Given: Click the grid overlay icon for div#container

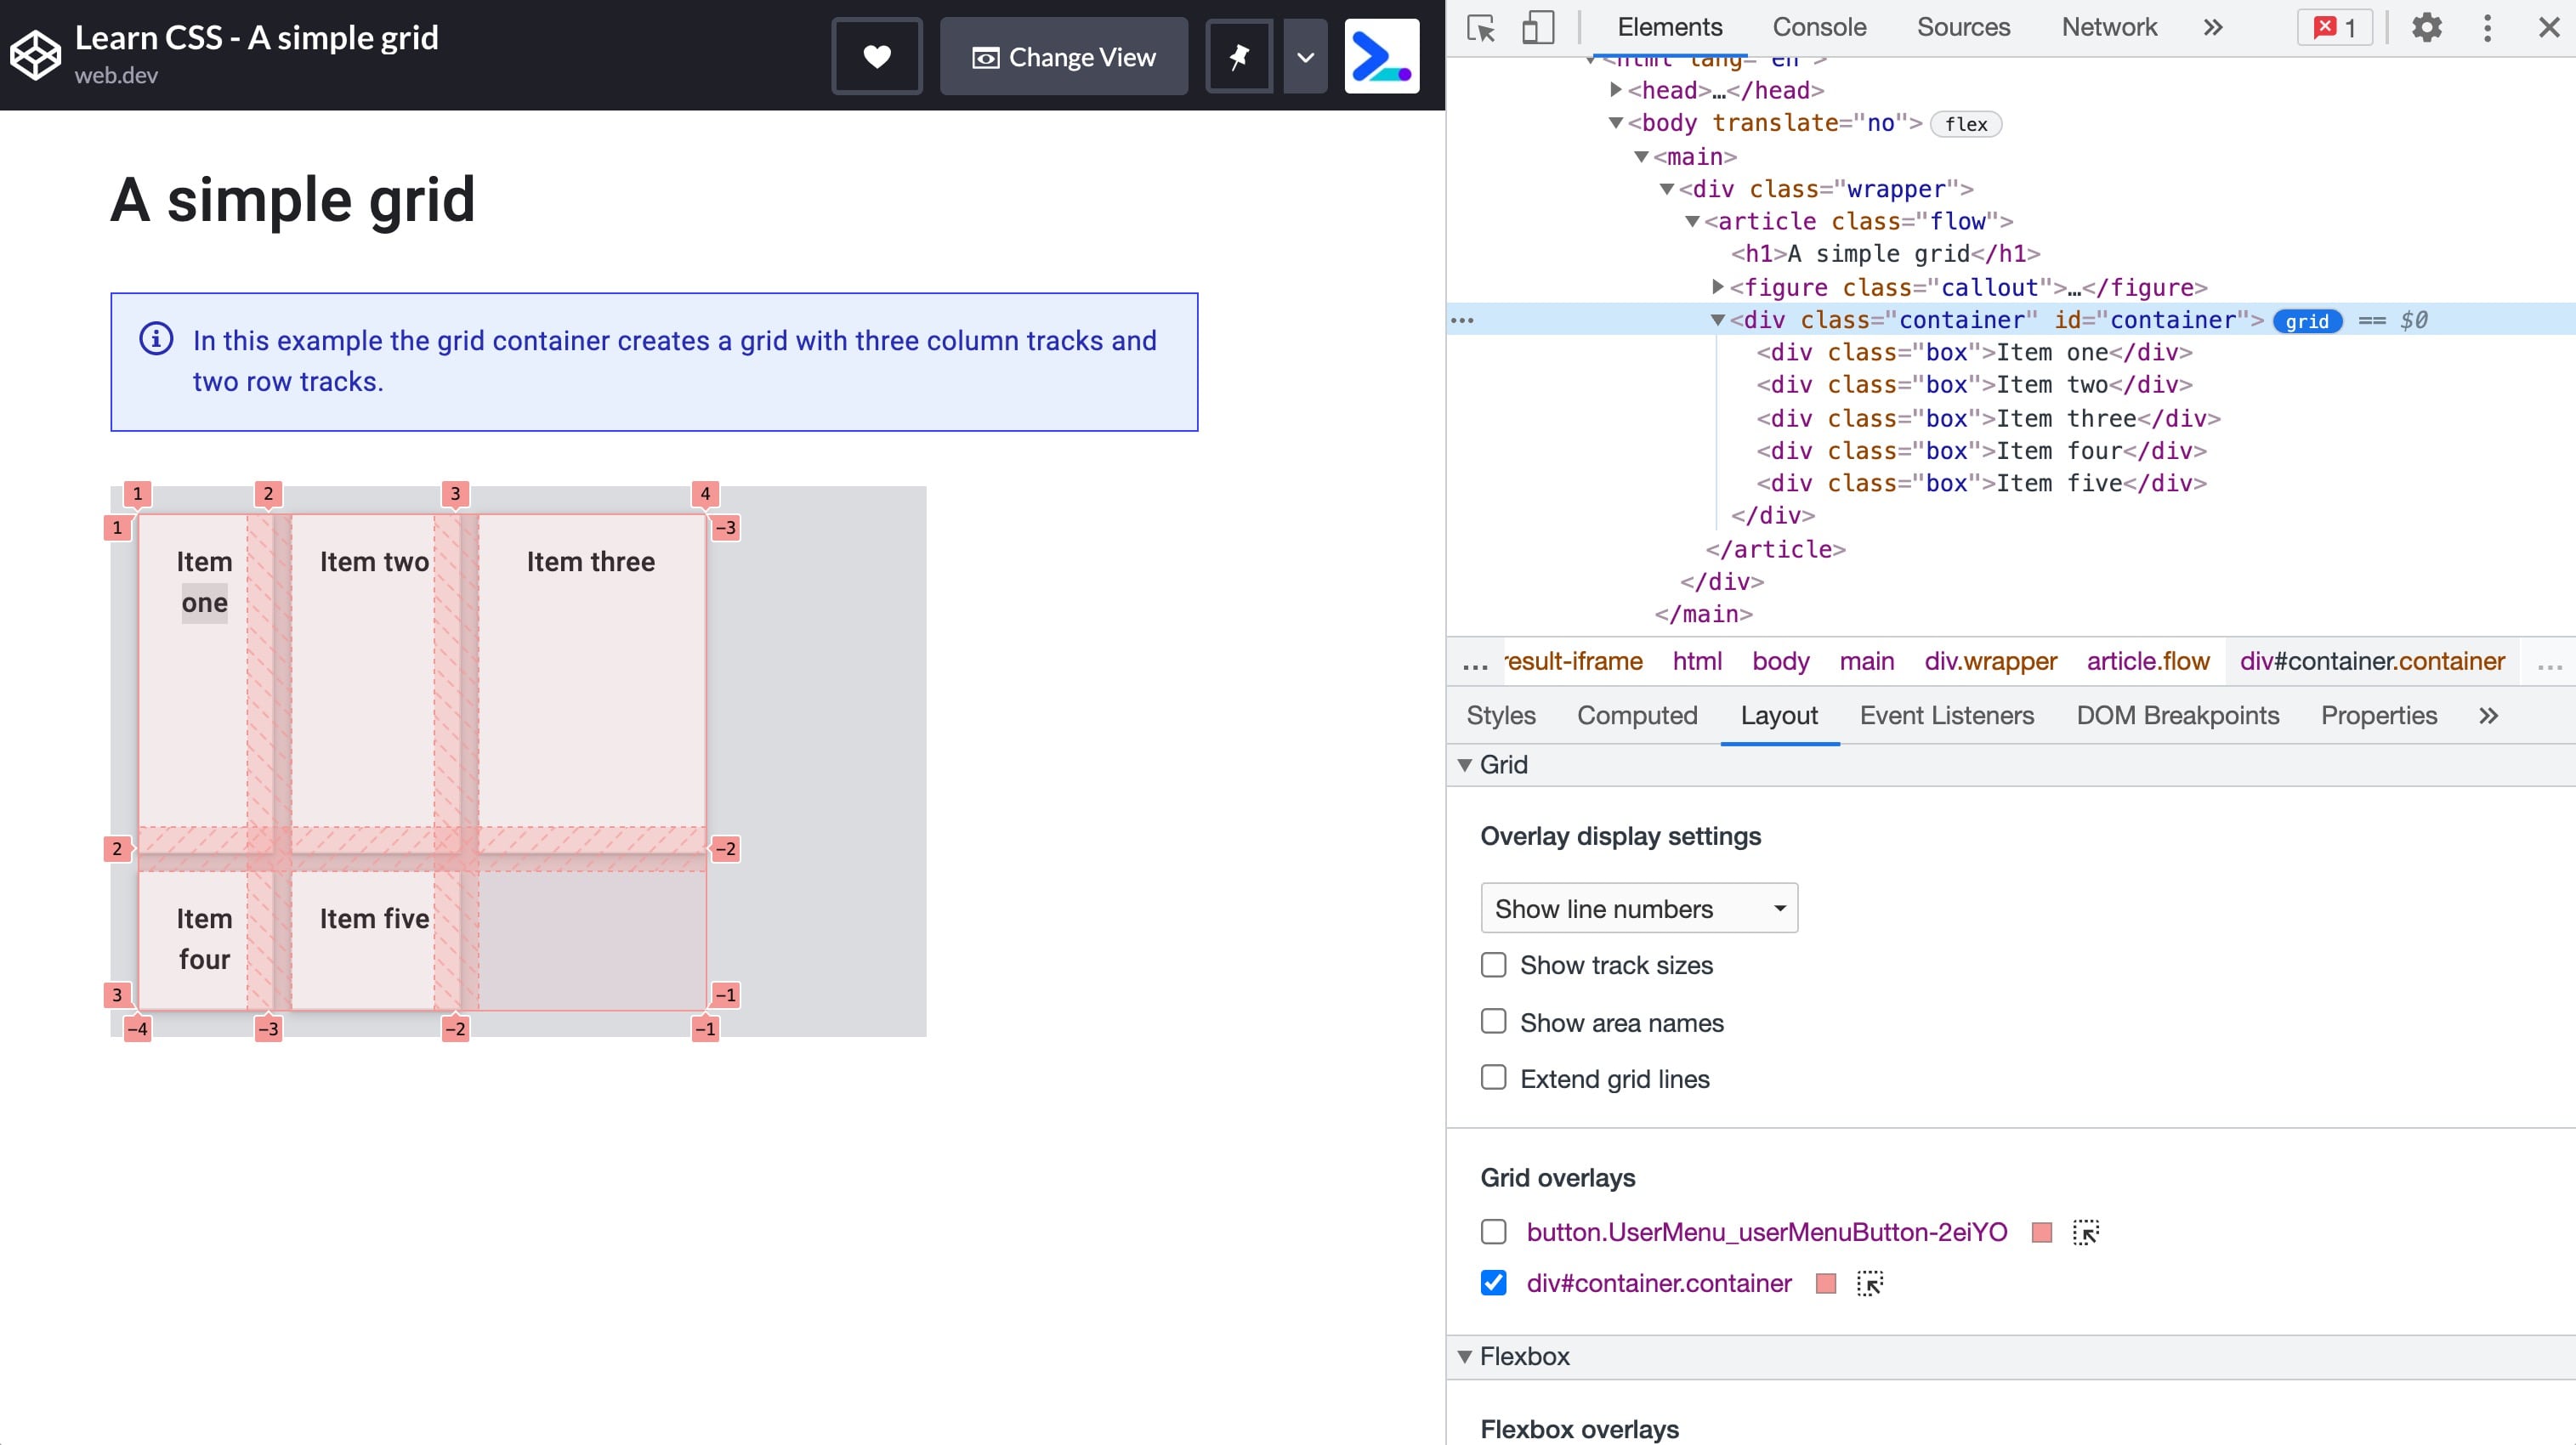Looking at the screenshot, I should (1870, 1283).
